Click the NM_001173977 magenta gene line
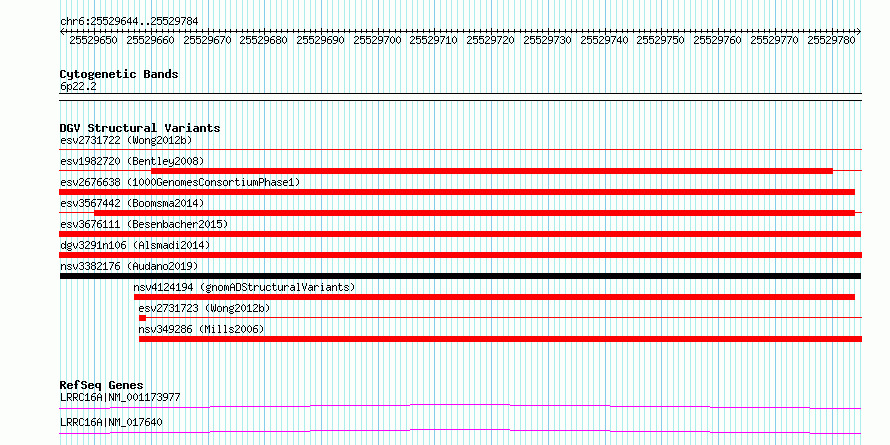Screen dimensions: 890x445 click(x=460, y=406)
